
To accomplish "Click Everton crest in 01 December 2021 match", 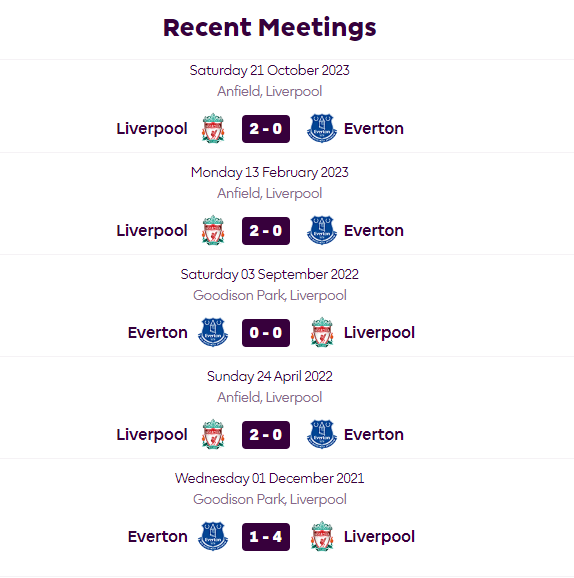I will pos(213,536).
